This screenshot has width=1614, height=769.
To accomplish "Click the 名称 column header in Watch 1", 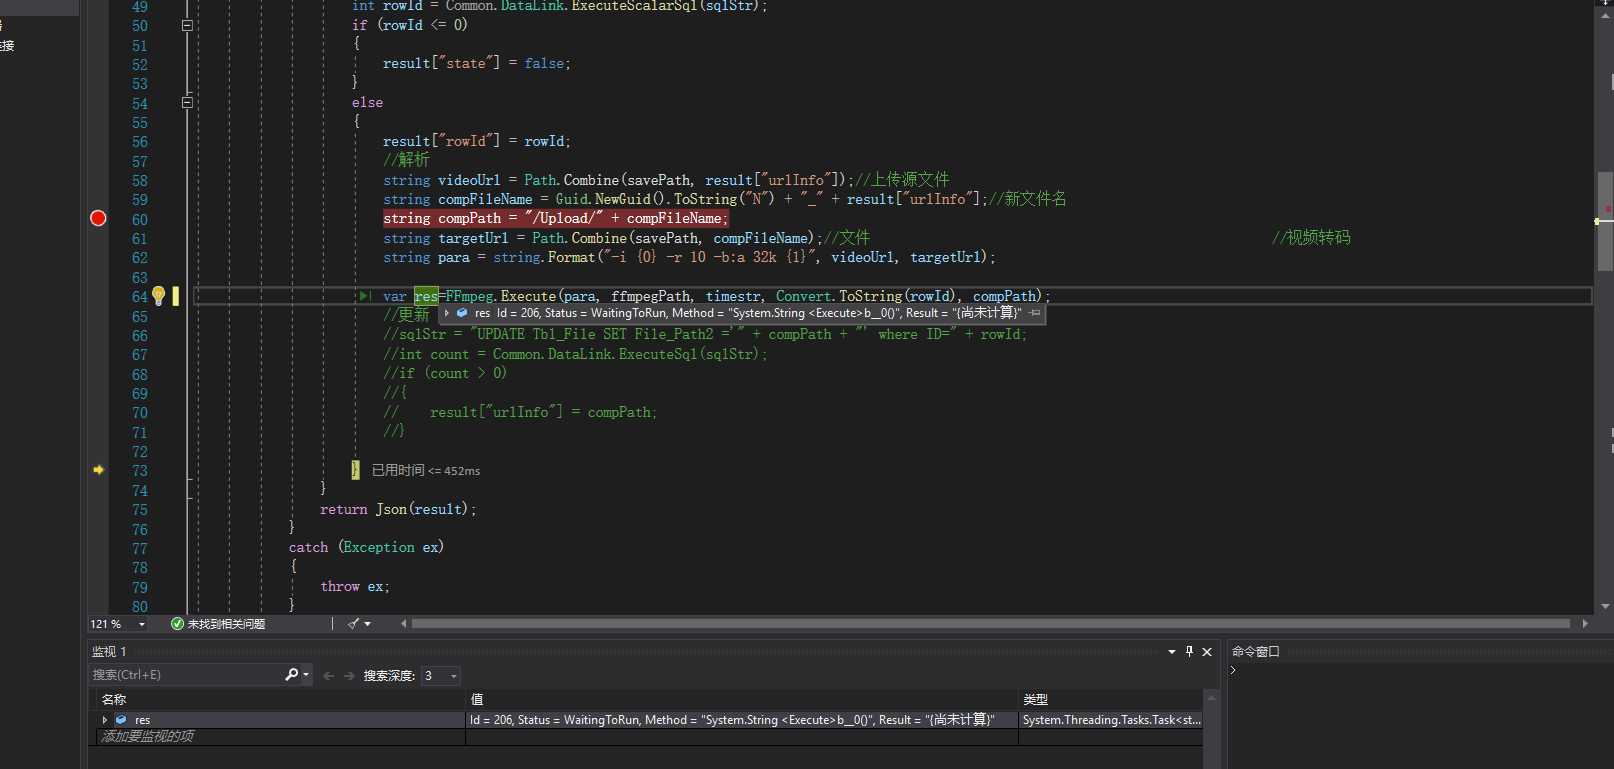I will 114,699.
